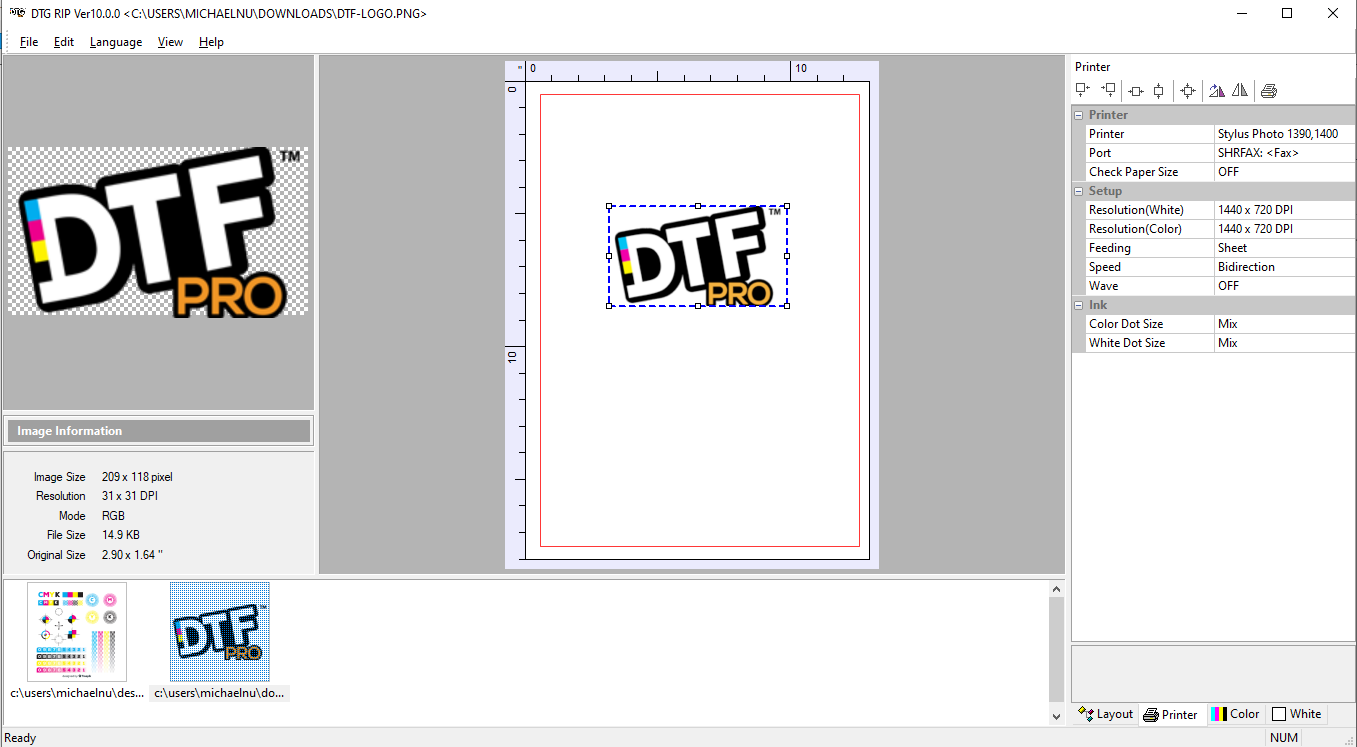The height and width of the screenshot is (747, 1357).
Task: Change the Speed Bidirection value
Action: point(1284,267)
